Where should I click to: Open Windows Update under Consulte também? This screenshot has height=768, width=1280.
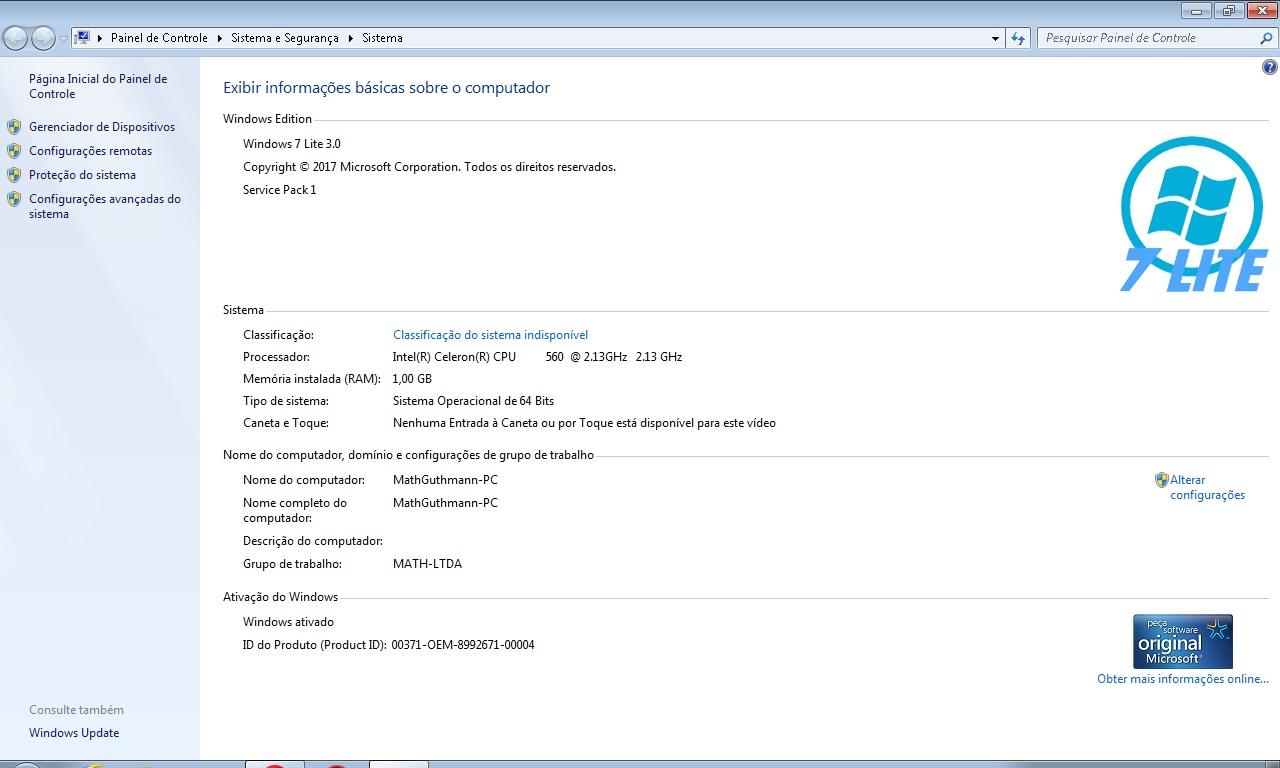(x=74, y=733)
